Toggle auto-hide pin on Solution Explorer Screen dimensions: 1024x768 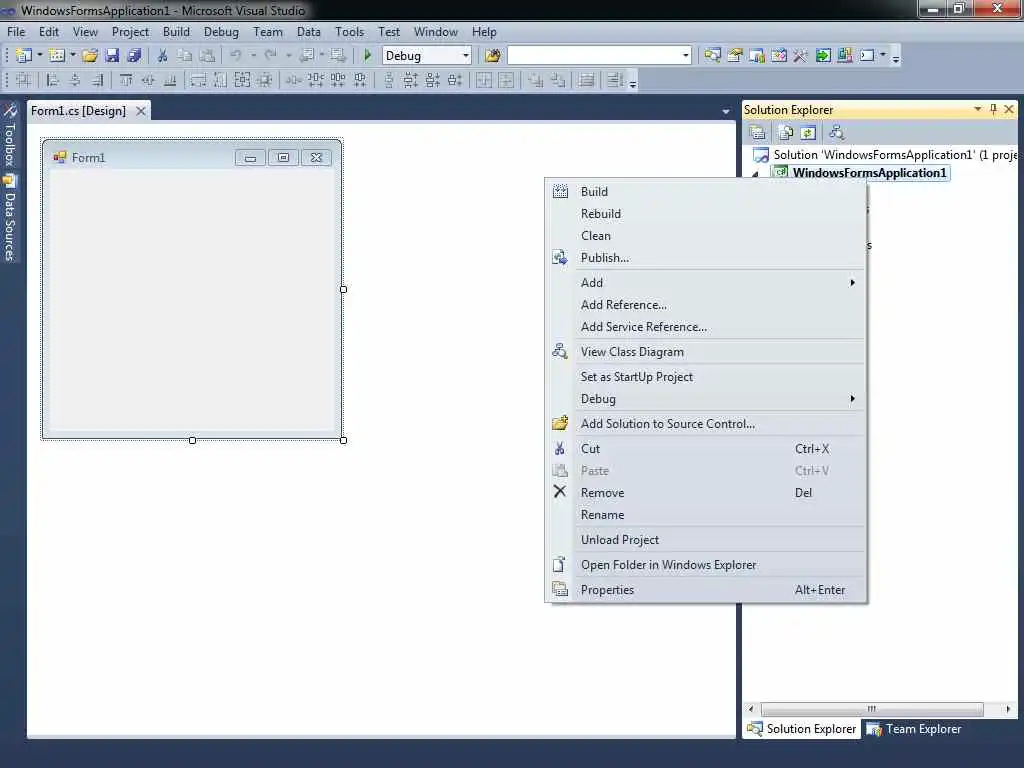point(993,109)
